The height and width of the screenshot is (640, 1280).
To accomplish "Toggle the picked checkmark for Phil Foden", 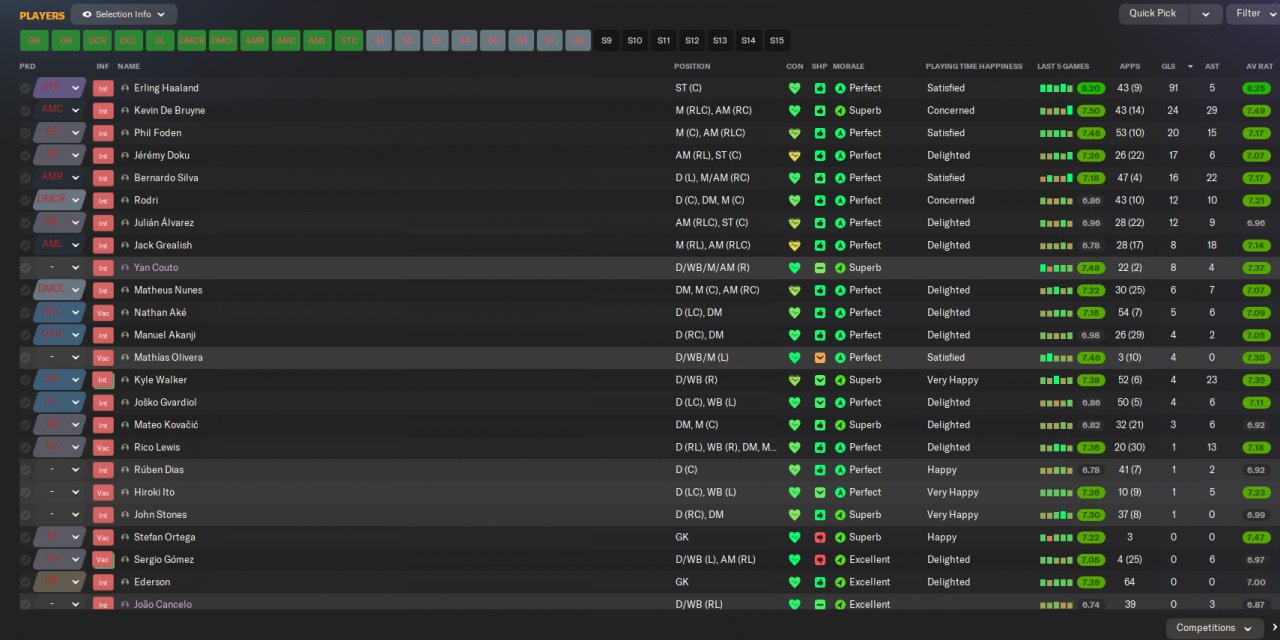I will [x=25, y=133].
